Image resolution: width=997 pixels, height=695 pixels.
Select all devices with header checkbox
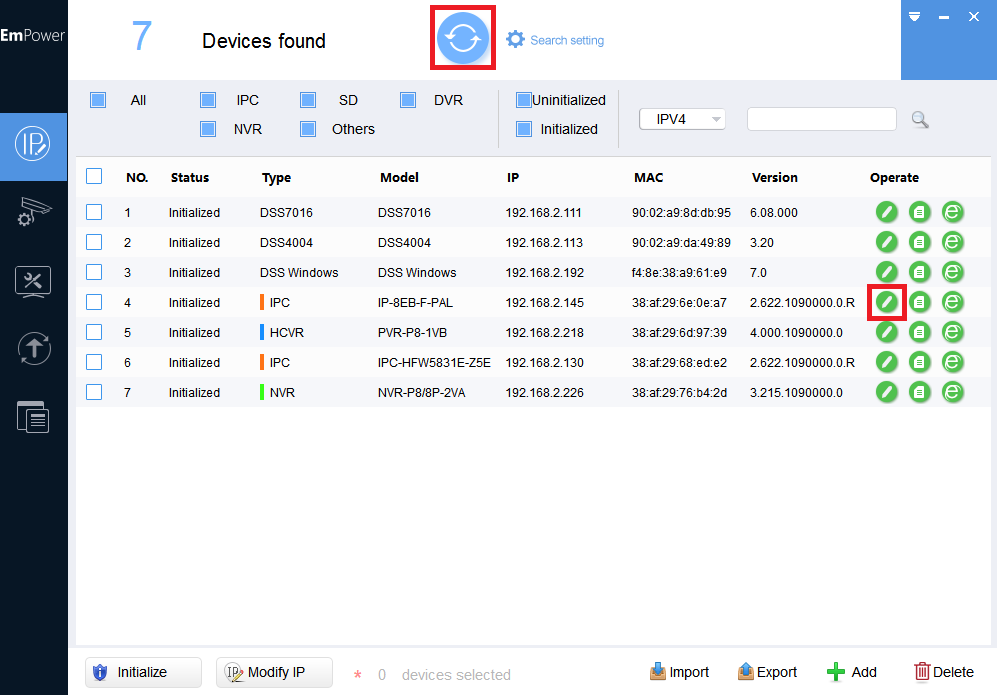point(94,176)
